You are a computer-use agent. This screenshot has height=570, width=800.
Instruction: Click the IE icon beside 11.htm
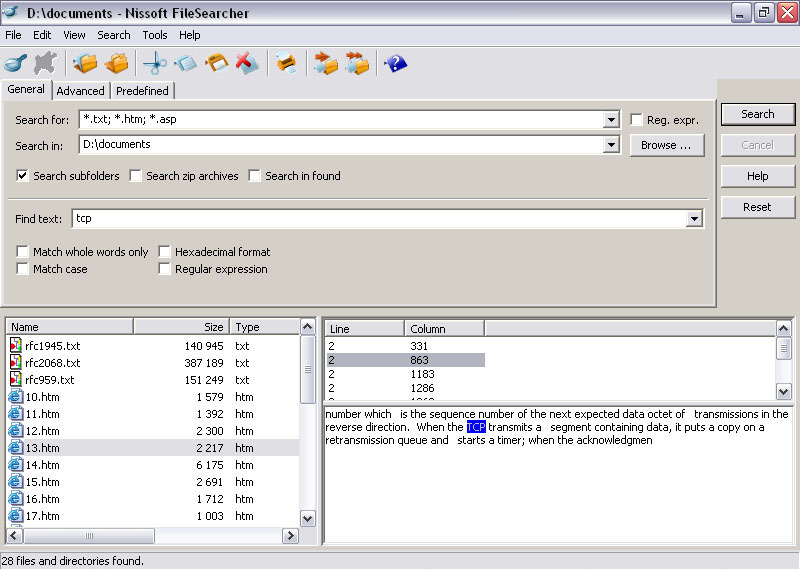[x=16, y=413]
